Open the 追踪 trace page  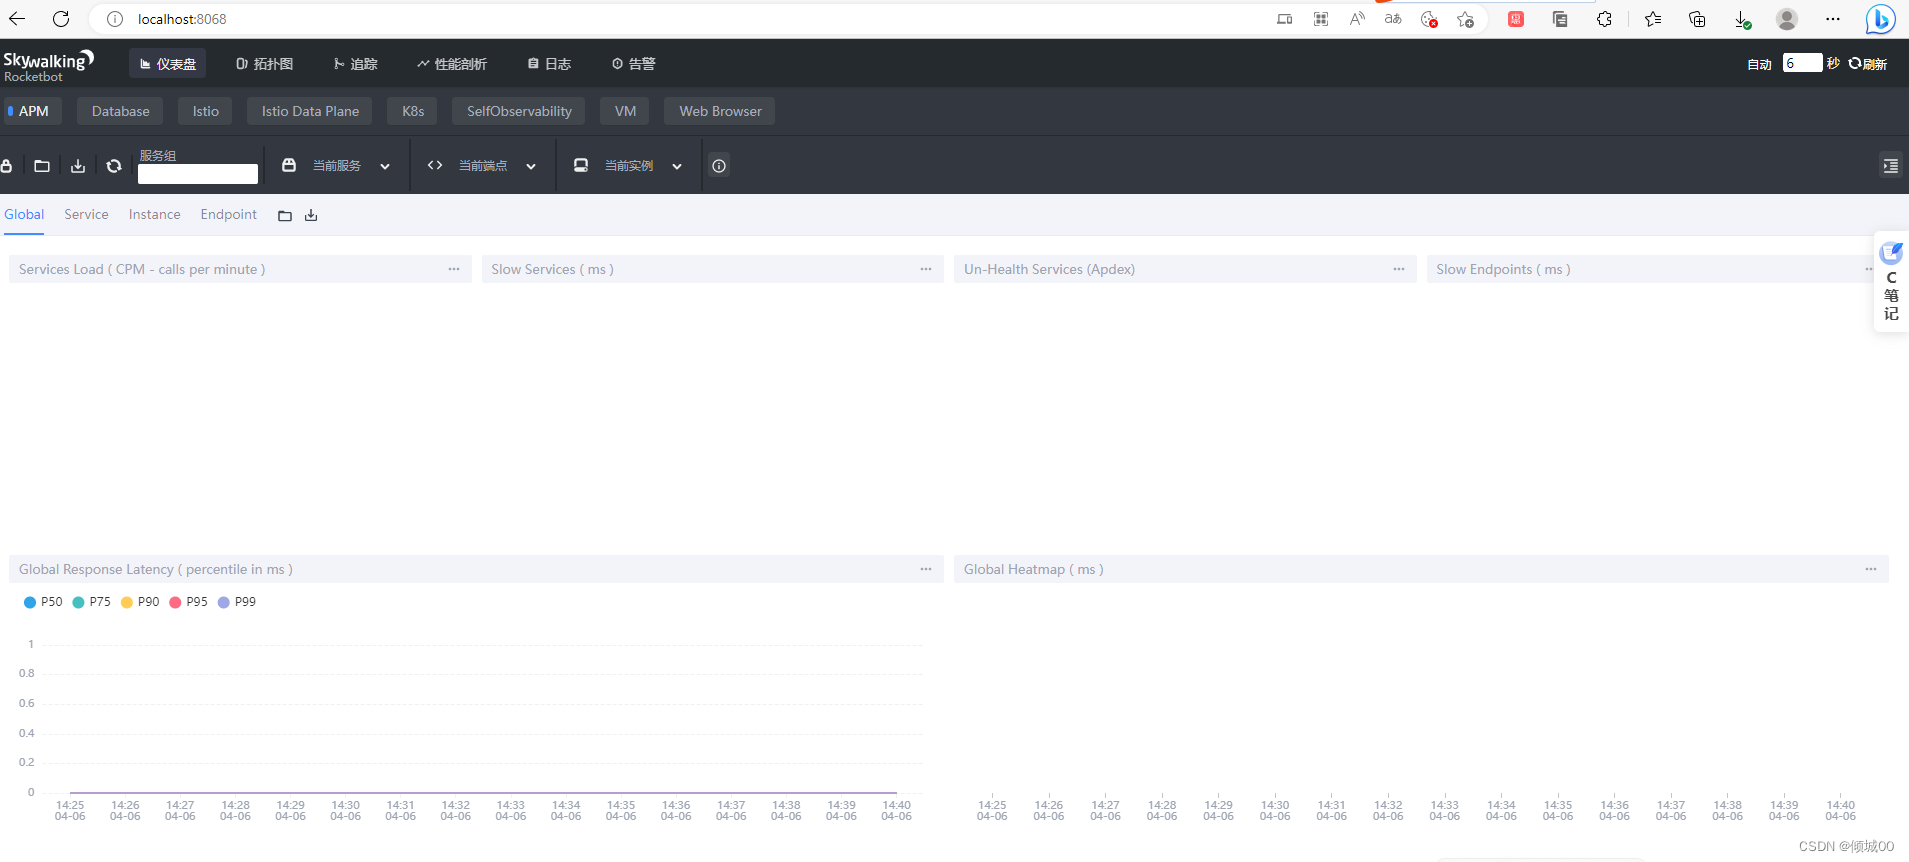point(355,63)
